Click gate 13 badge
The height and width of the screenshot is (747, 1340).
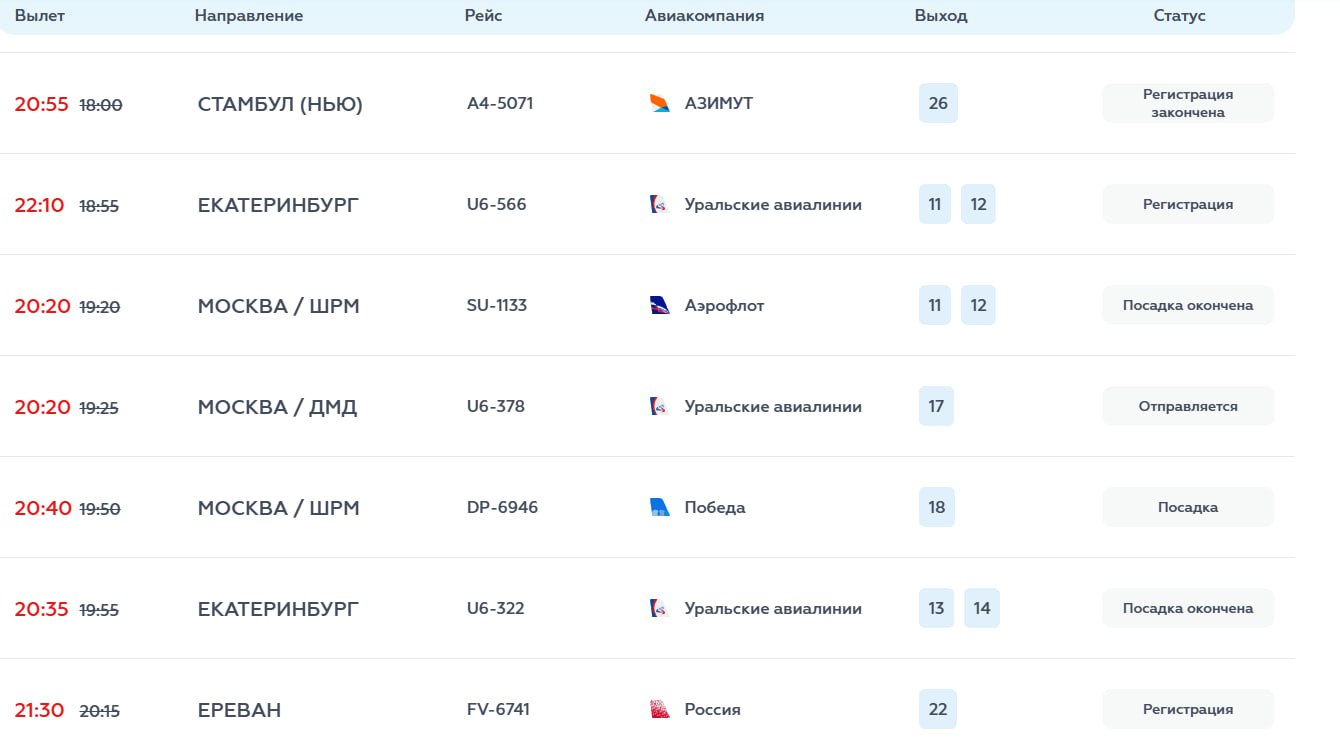tap(936, 608)
